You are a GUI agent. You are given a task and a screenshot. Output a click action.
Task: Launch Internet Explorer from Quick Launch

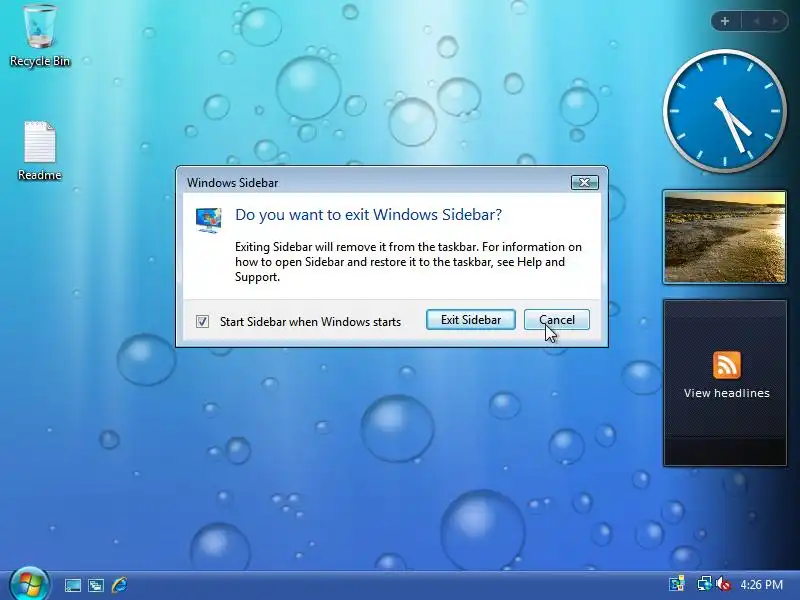(119, 585)
